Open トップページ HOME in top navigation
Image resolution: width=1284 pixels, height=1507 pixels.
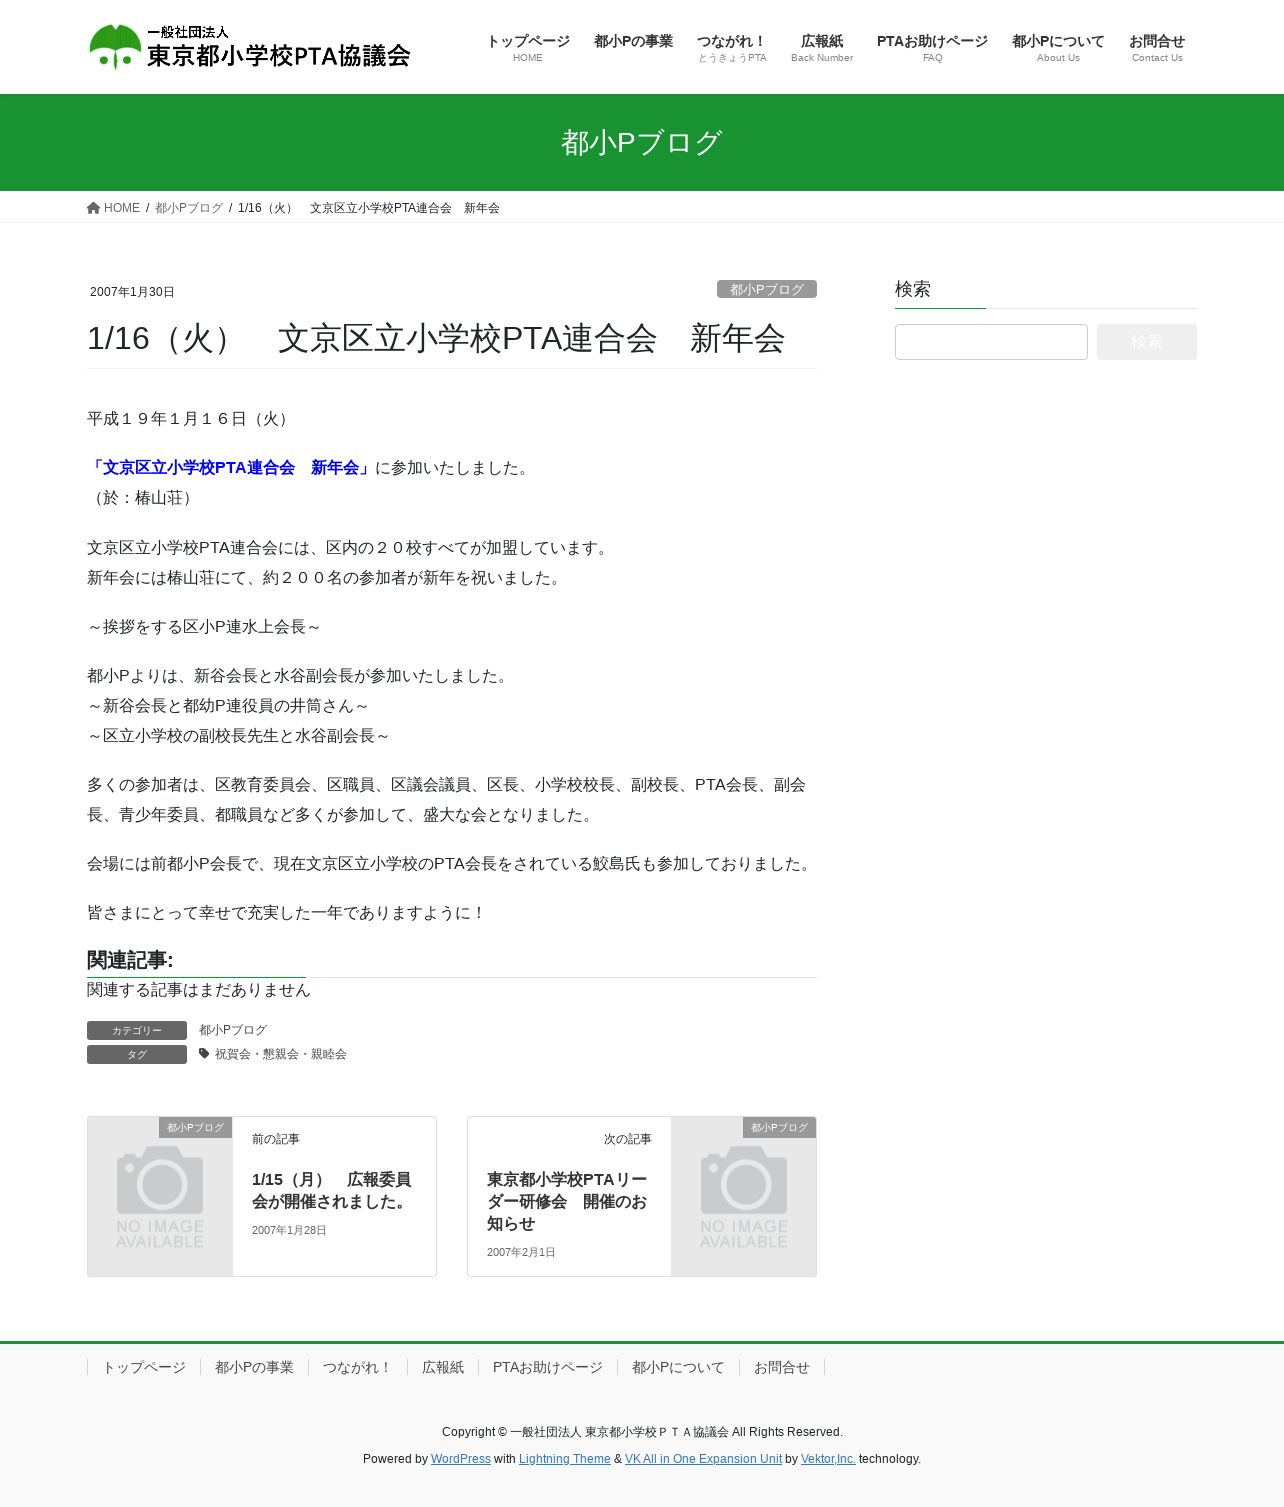(528, 47)
